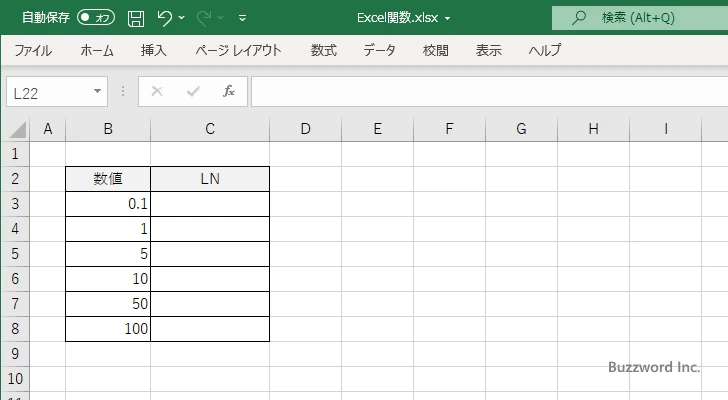Viewport: 728px width, 400px height.
Task: Select empty LN cell next to 0.1
Action: 210,204
